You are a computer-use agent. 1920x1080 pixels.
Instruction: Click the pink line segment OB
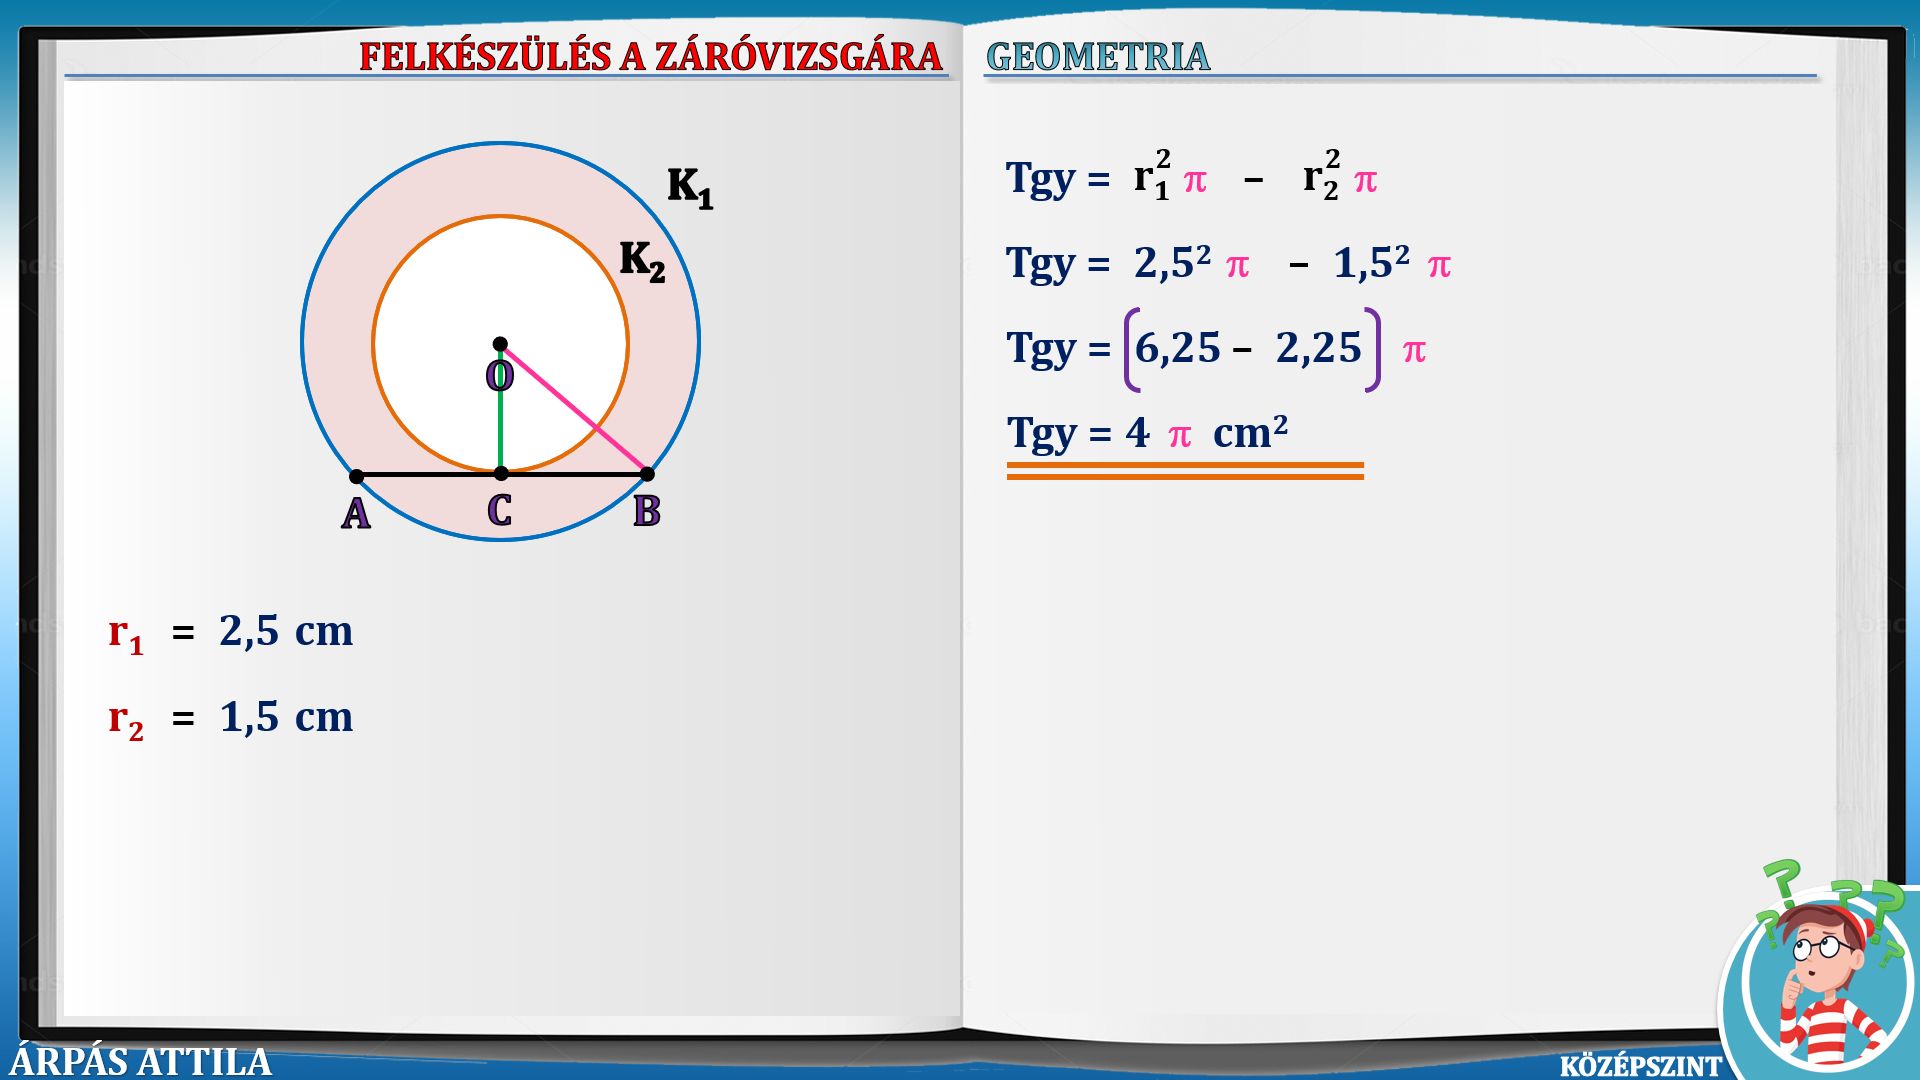(x=575, y=410)
